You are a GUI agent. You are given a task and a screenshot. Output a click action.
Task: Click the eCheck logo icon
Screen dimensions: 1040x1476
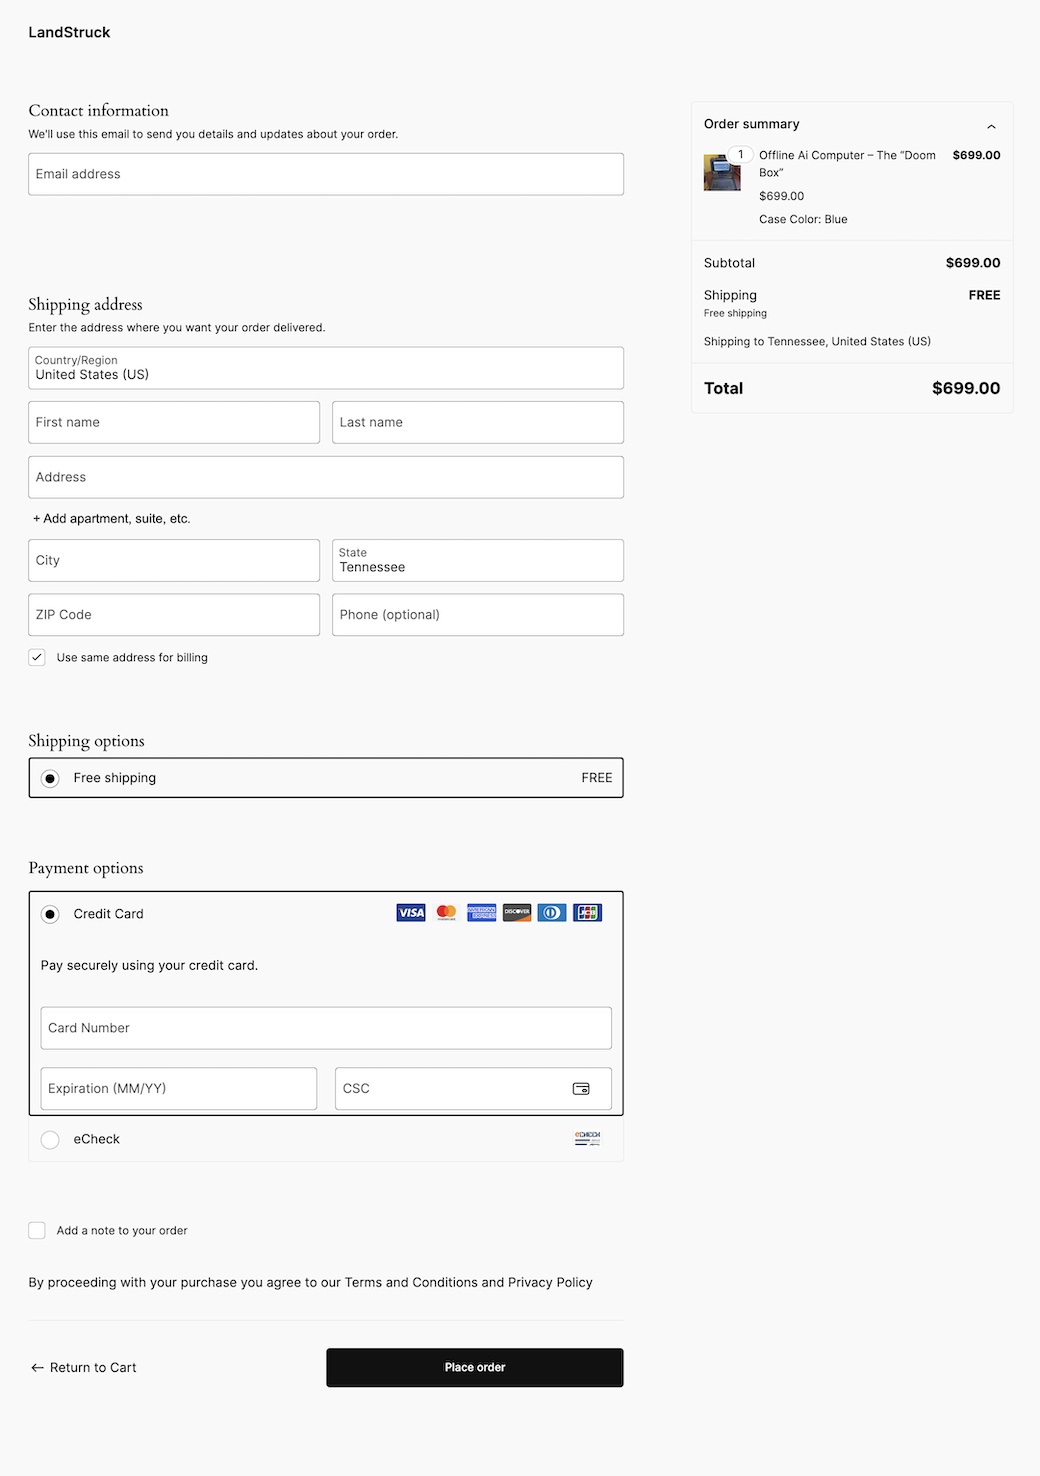[587, 1139]
